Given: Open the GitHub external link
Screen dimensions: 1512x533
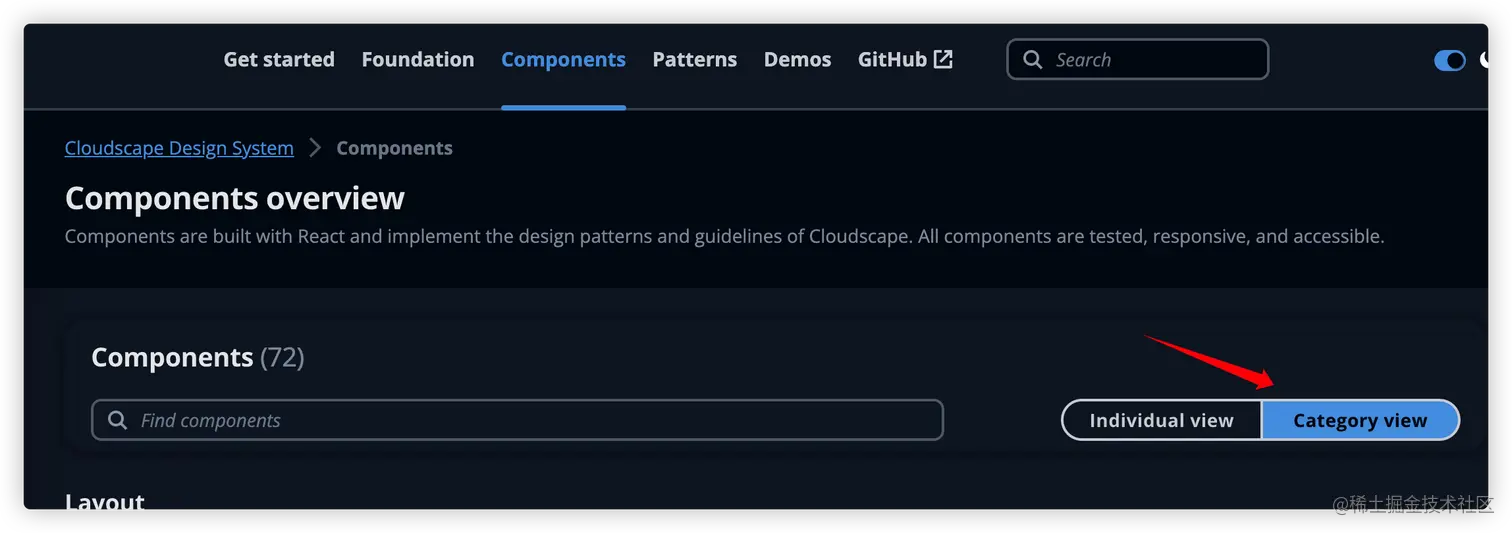Looking at the screenshot, I should pos(905,60).
